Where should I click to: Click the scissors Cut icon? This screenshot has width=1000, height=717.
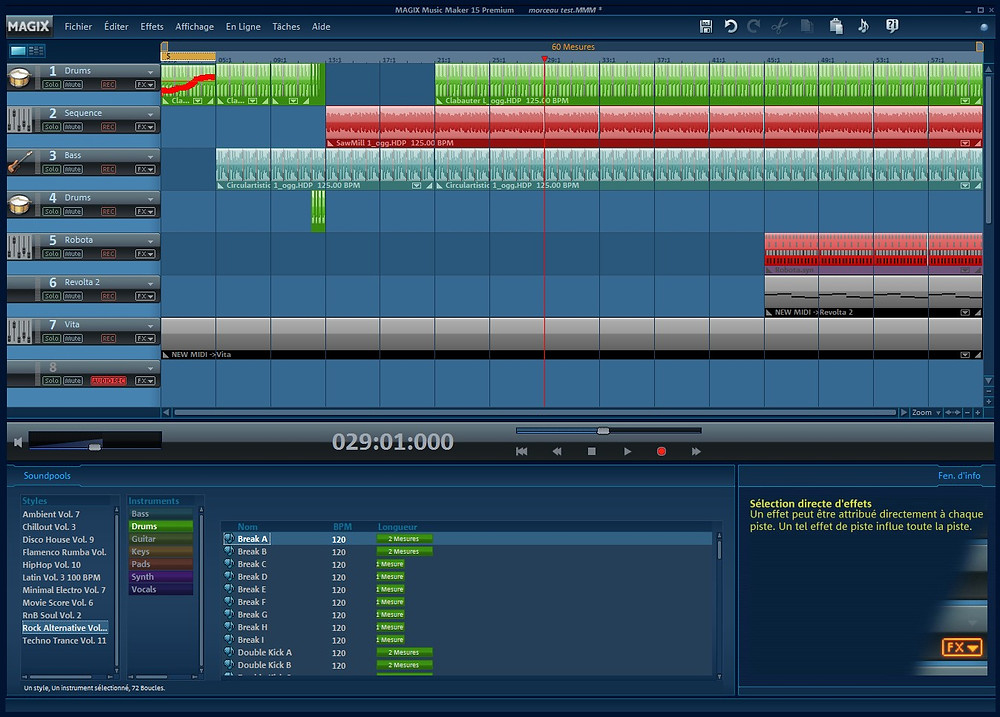point(779,26)
